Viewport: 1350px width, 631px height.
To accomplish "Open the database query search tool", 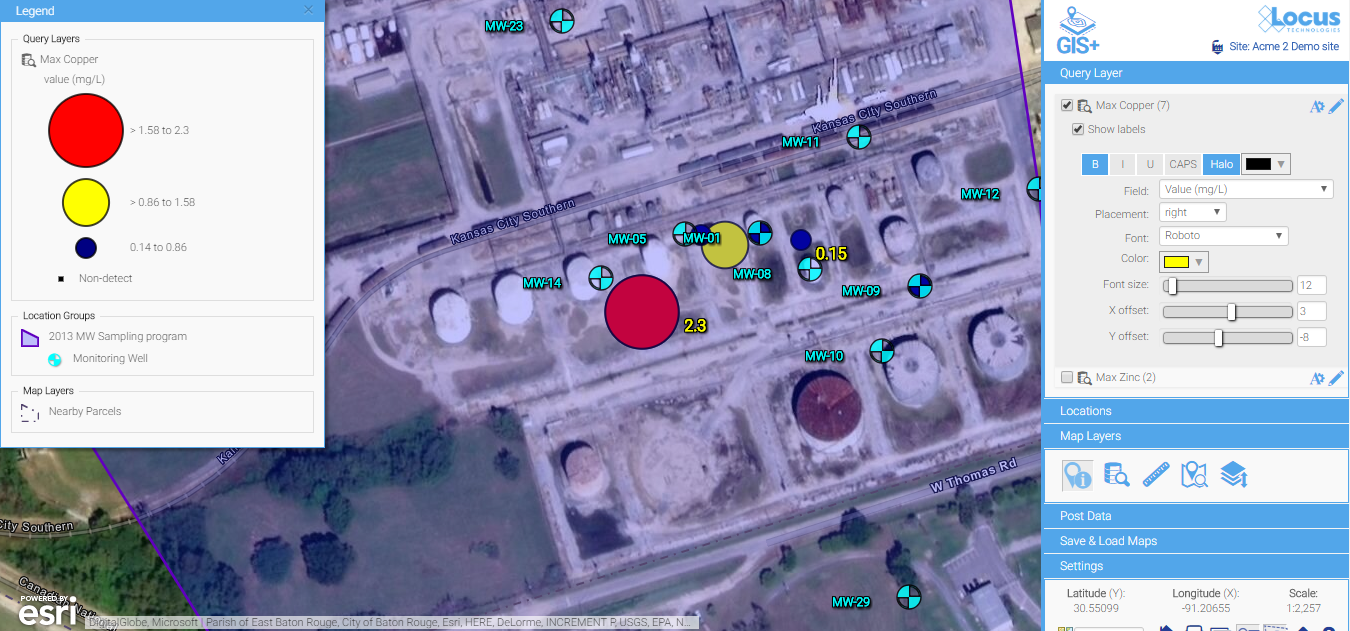I will click(x=1116, y=475).
